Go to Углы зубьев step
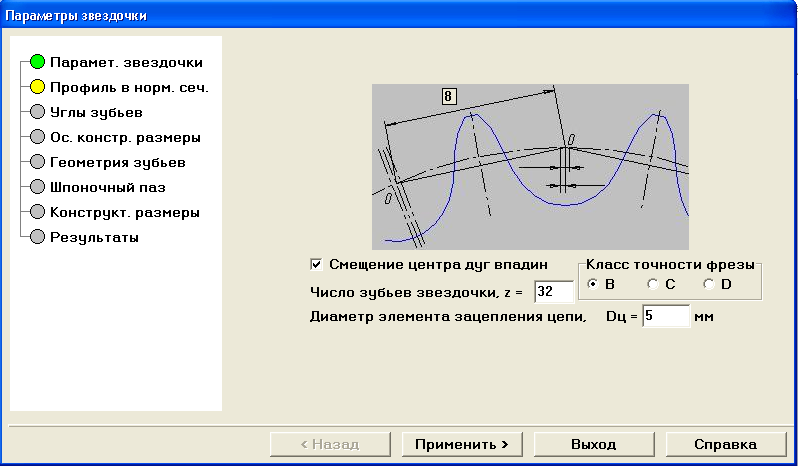The height and width of the screenshot is (466, 798). tap(96, 112)
